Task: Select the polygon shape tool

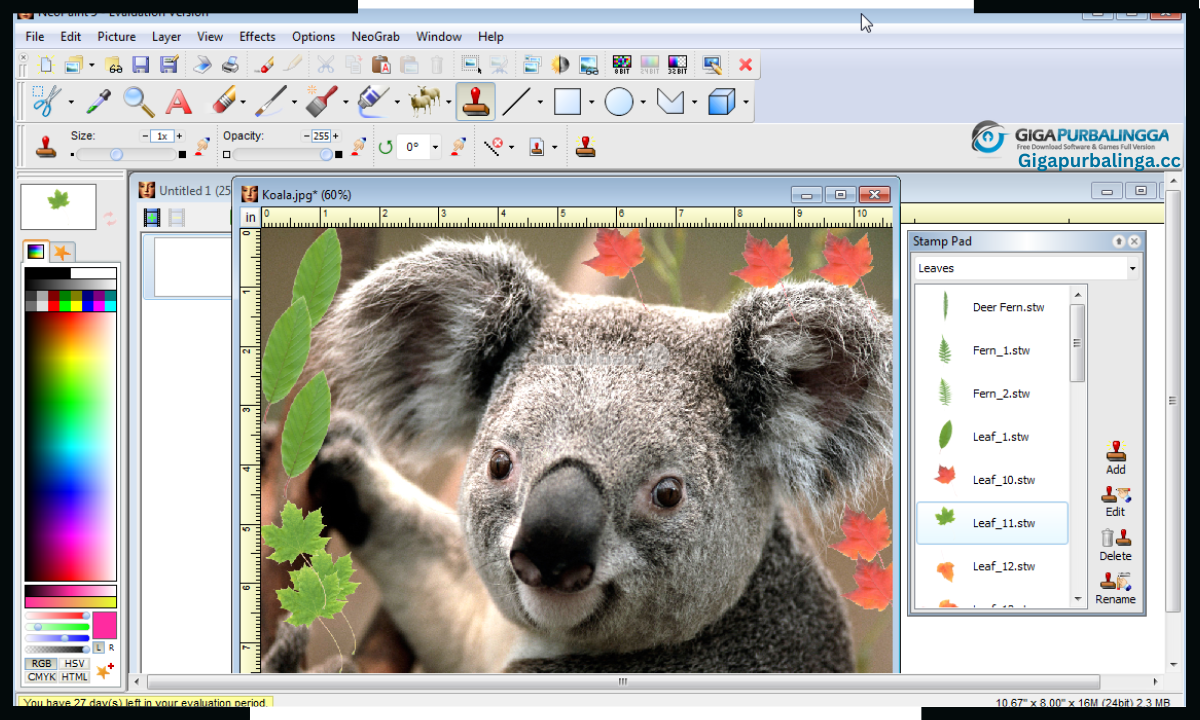Action: (670, 101)
